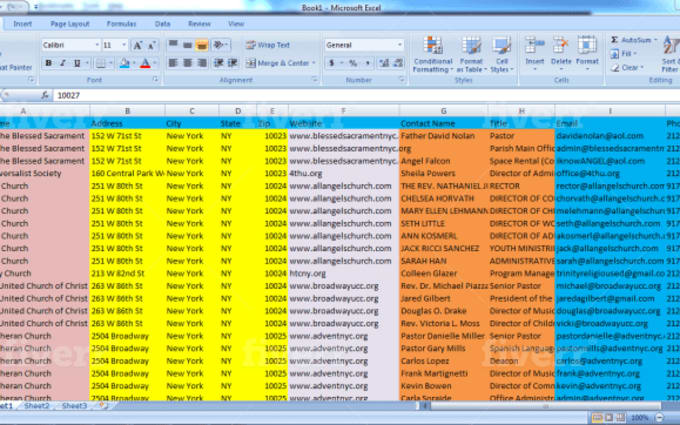Open the Font dialog launcher

[x=155, y=80]
